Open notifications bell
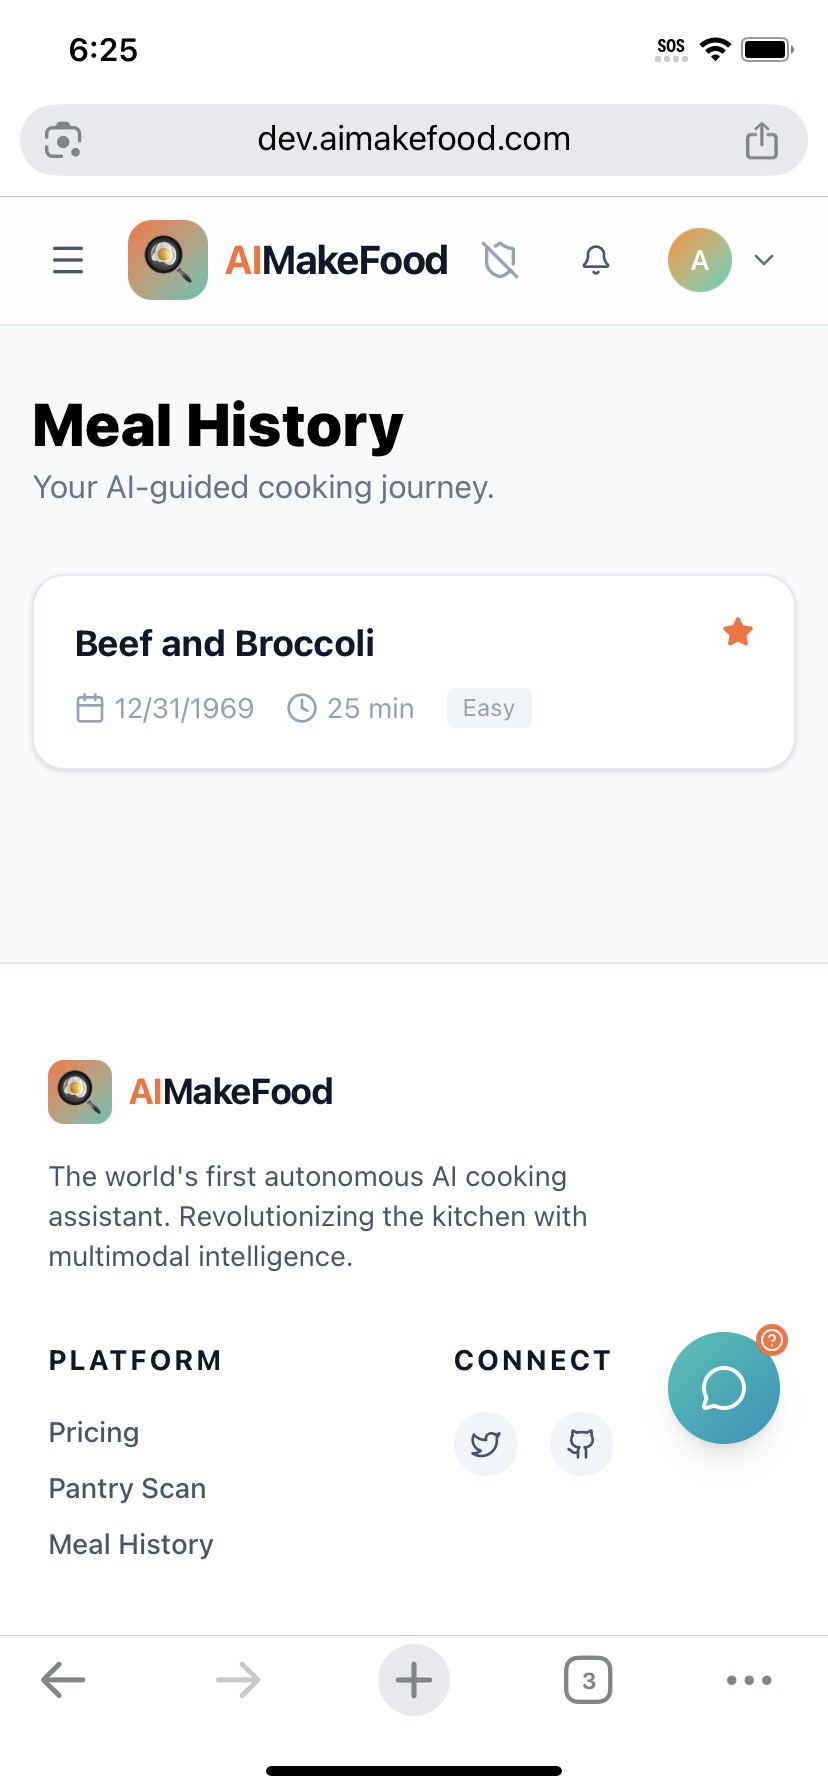The width and height of the screenshot is (828, 1792). [596, 260]
